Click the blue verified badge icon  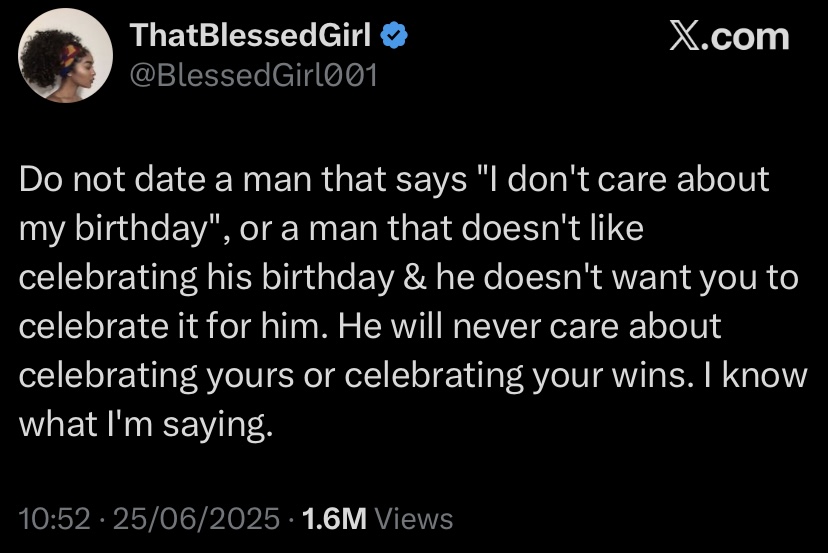click(394, 36)
